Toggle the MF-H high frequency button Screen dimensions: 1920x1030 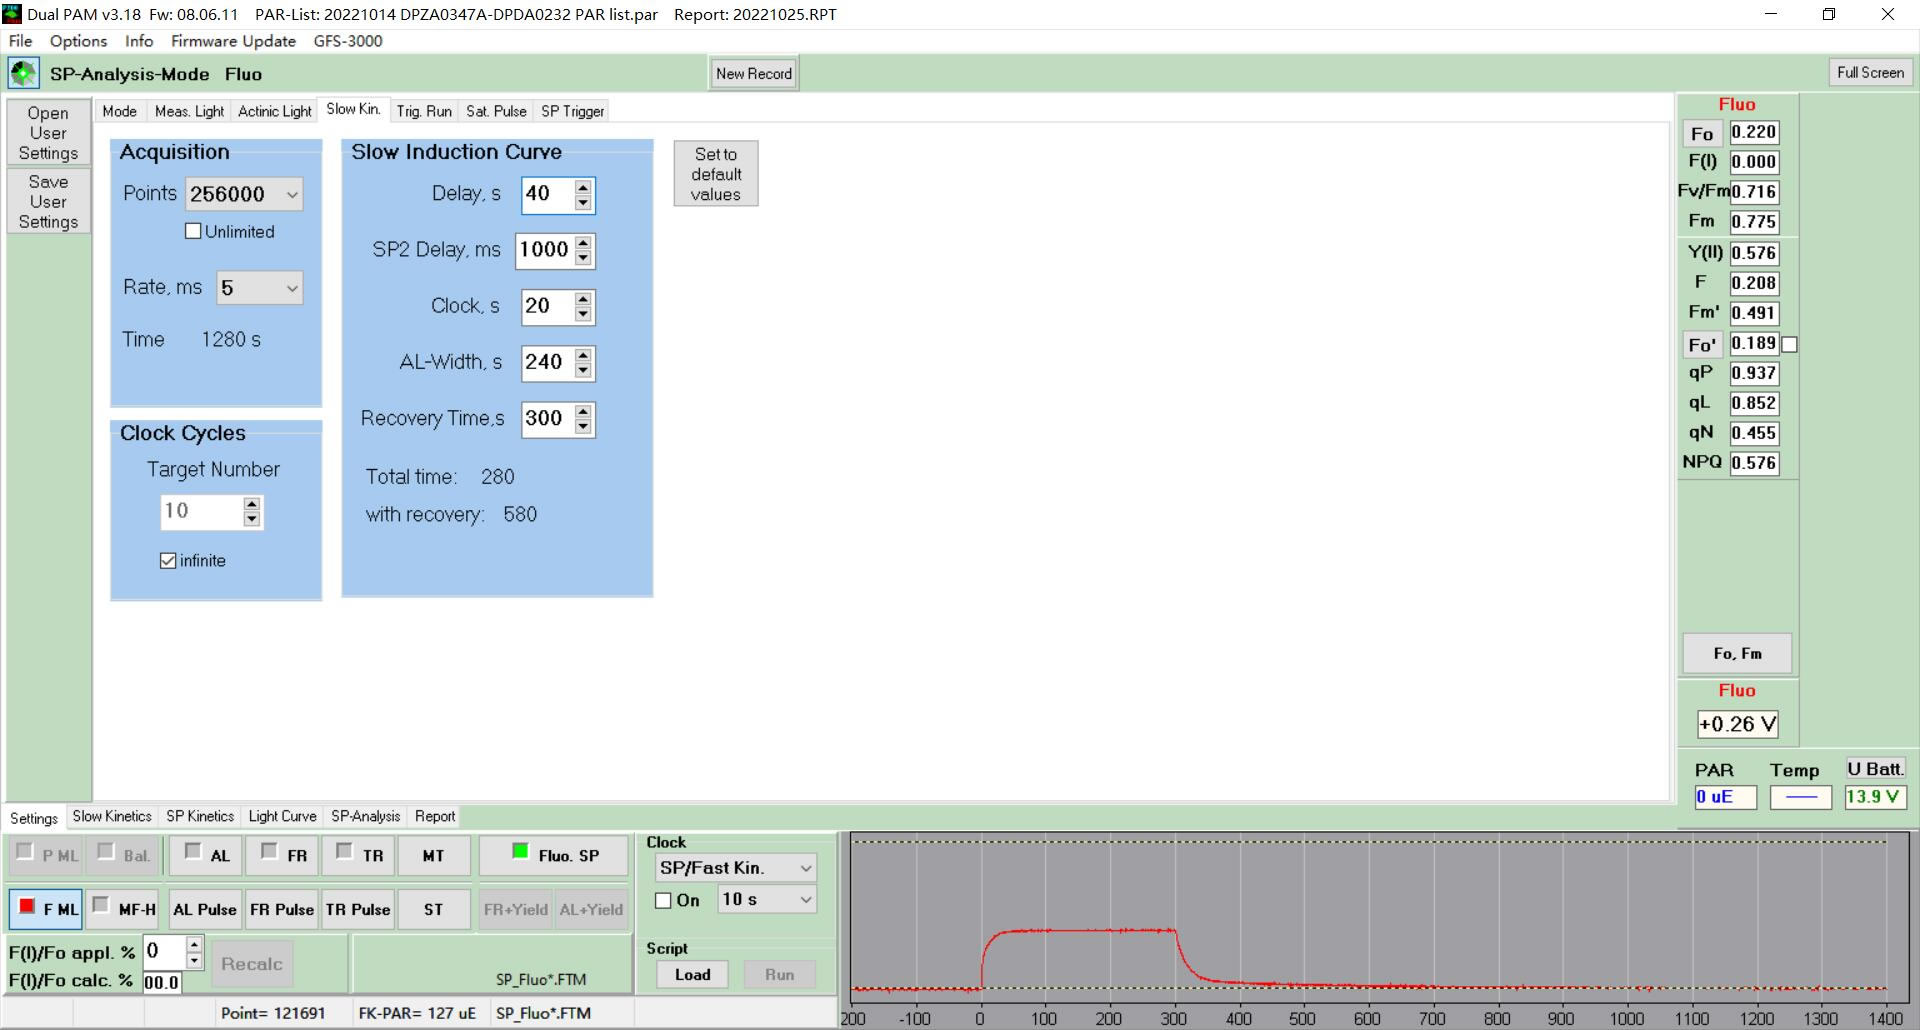(124, 909)
